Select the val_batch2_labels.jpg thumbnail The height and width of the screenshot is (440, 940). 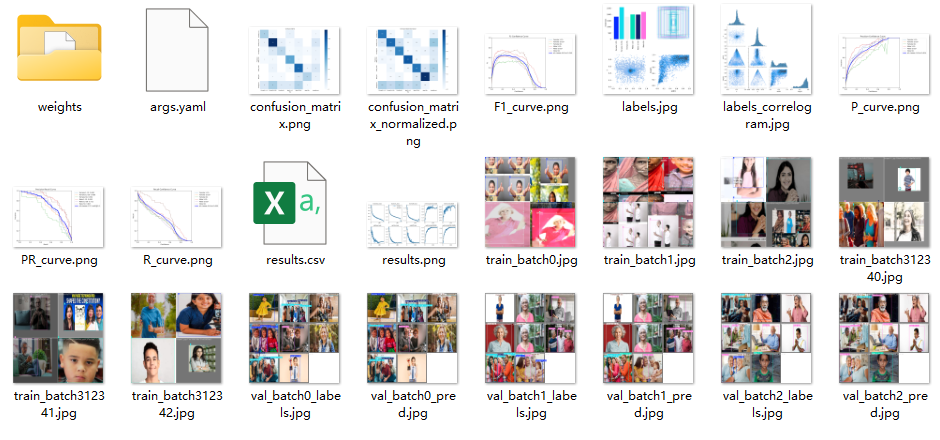coord(766,338)
